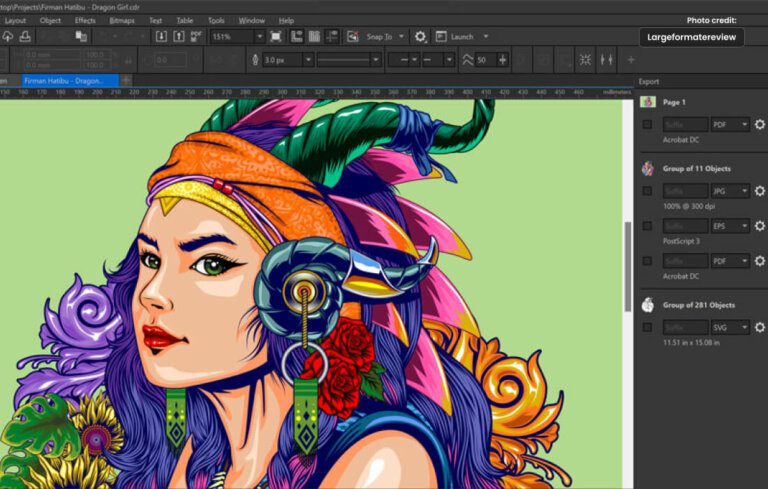
Task: Click the Import icon
Action: [161, 36]
